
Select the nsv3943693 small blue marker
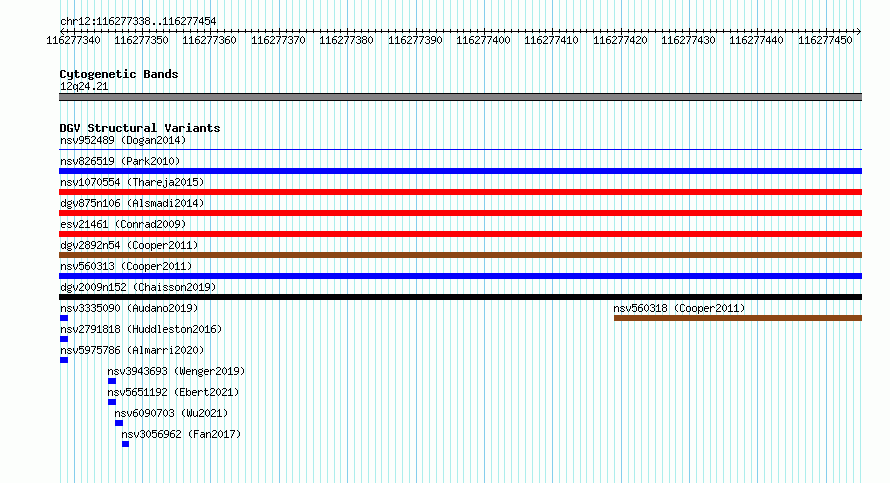[x=112, y=381]
